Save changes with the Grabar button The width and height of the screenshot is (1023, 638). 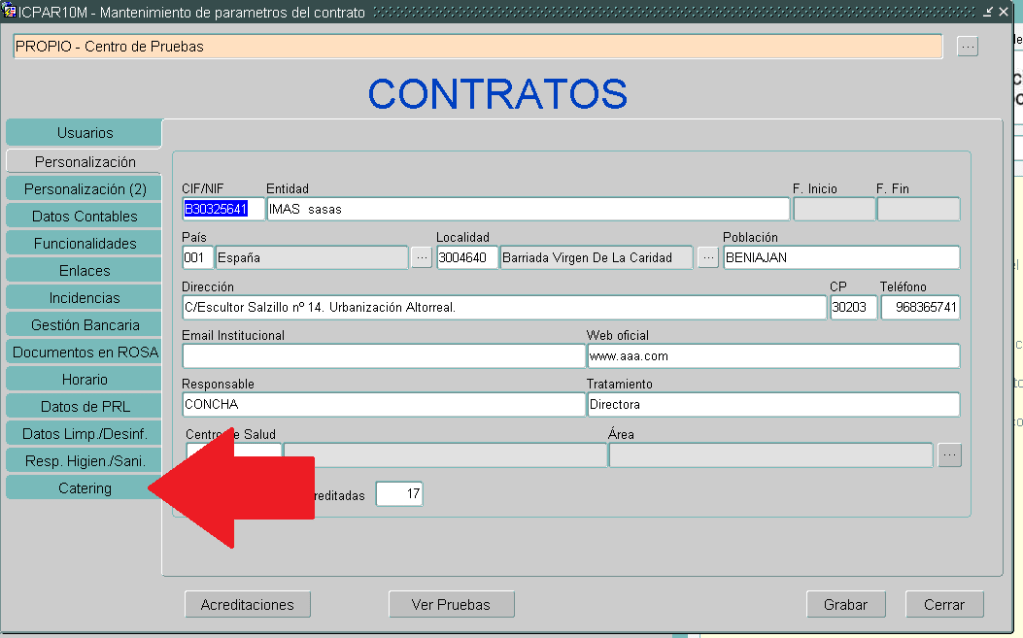coord(845,604)
